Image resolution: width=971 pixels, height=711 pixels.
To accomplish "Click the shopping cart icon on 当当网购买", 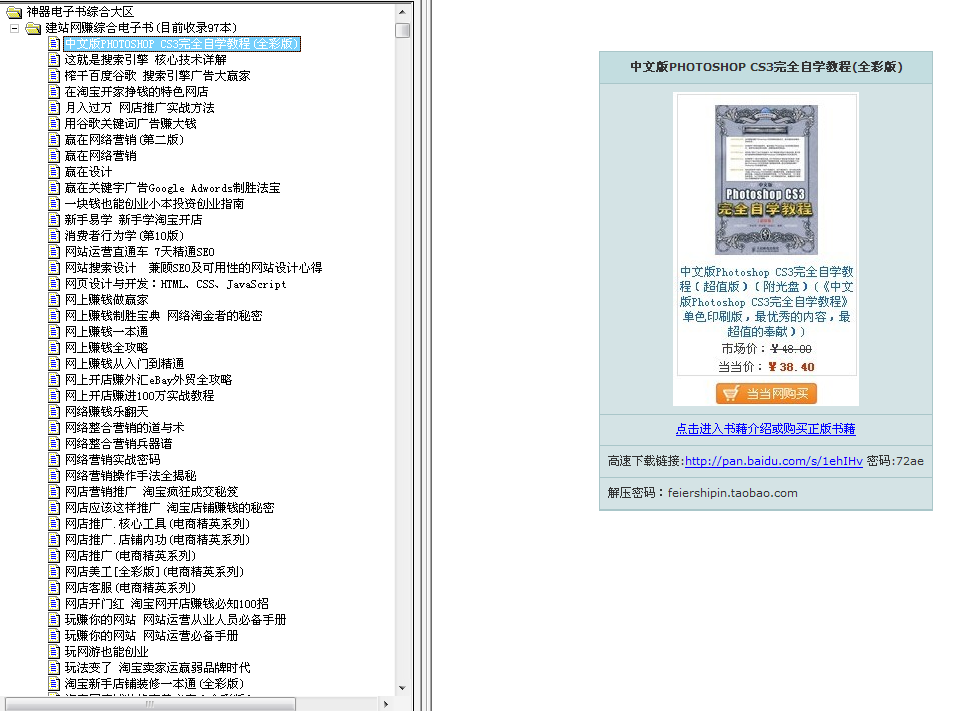I will point(731,393).
